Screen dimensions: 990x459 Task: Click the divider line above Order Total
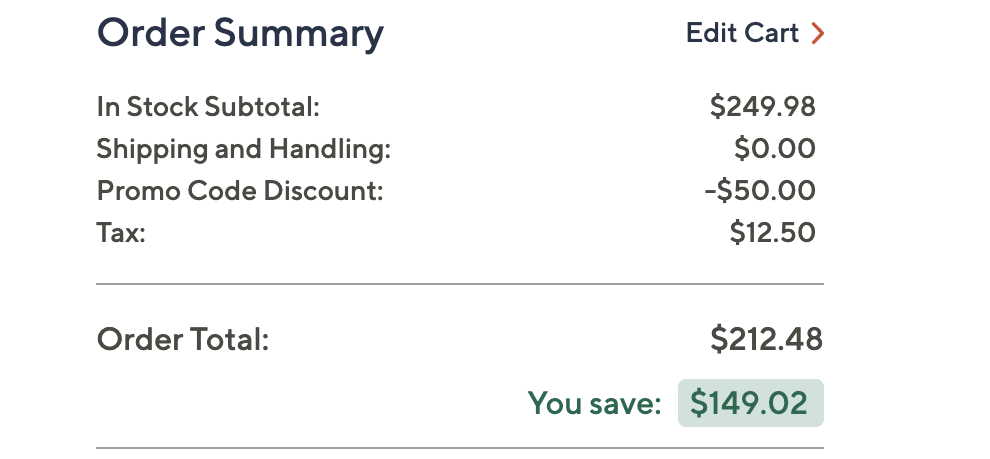[x=460, y=284]
